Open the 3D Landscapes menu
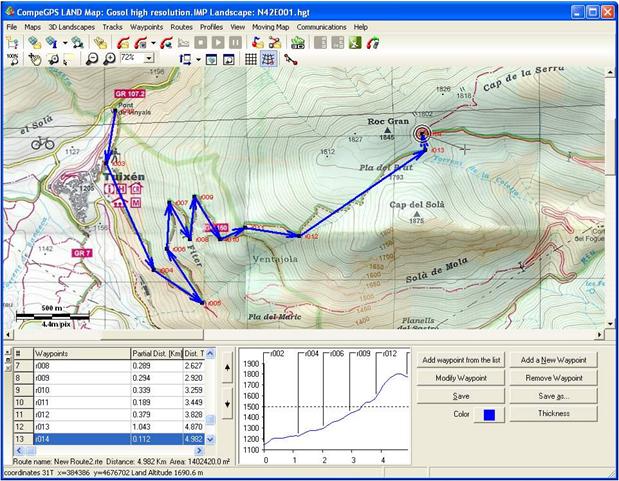 tap(71, 27)
